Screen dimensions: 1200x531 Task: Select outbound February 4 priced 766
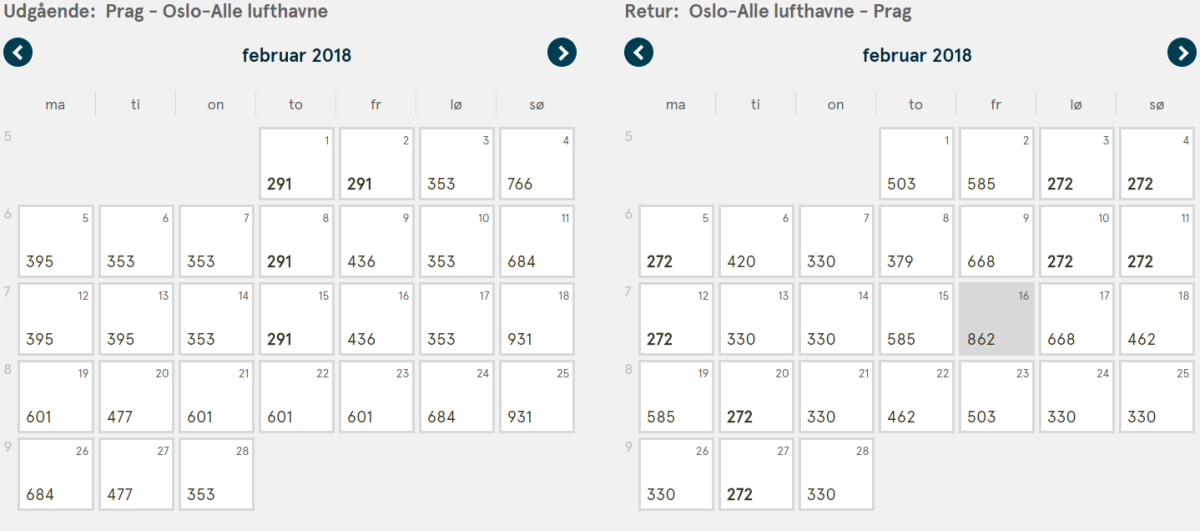(x=537, y=164)
